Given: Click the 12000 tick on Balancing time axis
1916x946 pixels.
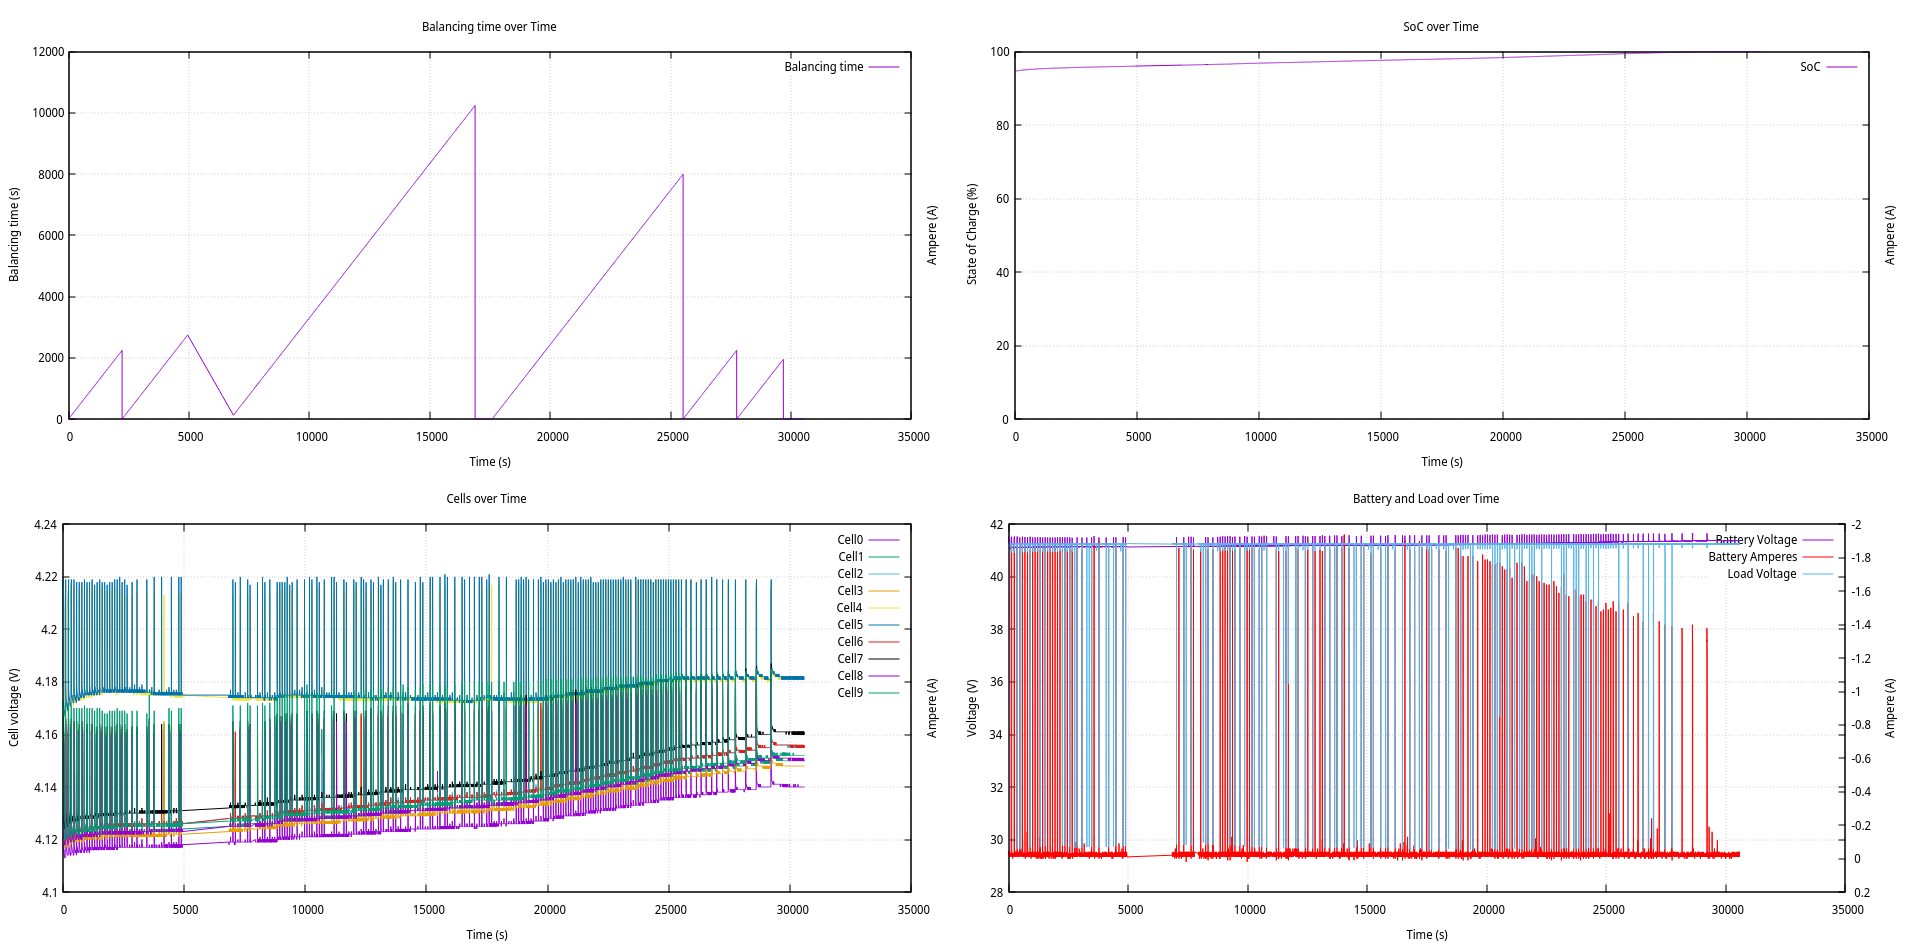Looking at the screenshot, I should point(48,52).
